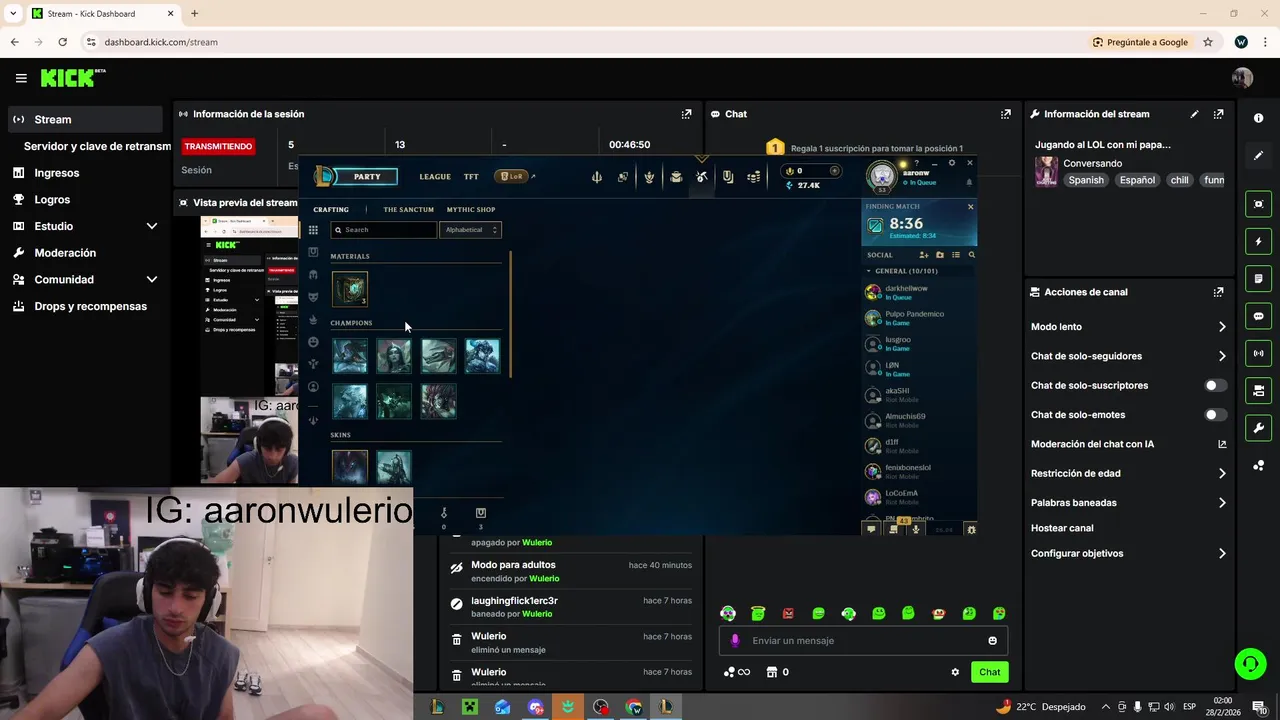This screenshot has width=1280, height=720.
Task: Toggle Chat de solo-suscriptores
Action: 1215,385
